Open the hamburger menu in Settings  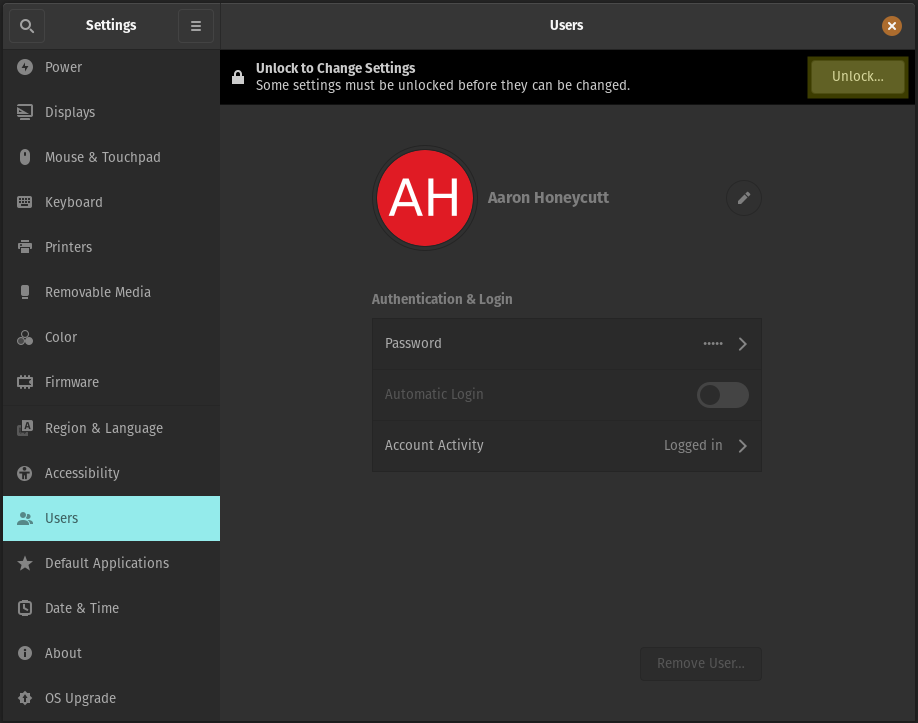point(196,25)
